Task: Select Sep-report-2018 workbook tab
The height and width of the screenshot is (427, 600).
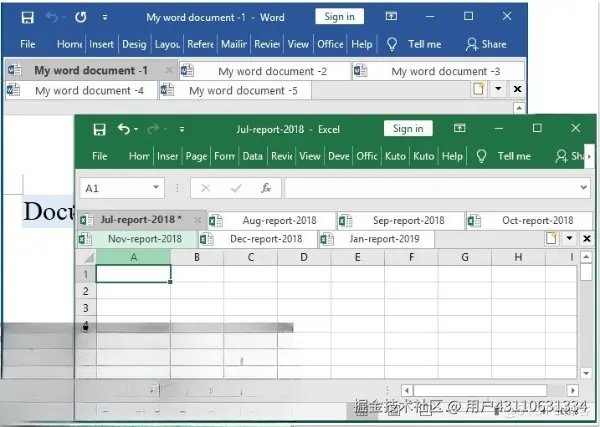Action: (x=401, y=220)
